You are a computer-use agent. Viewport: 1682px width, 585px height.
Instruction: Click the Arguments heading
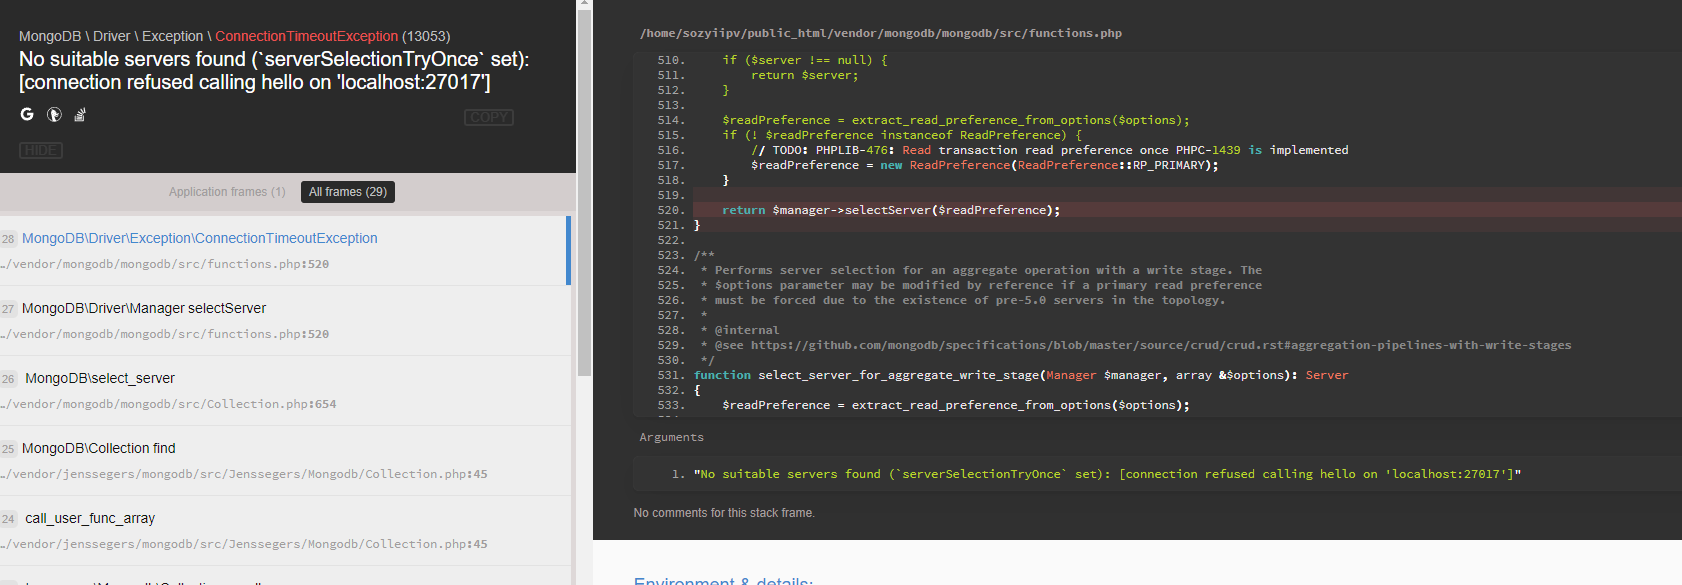(x=671, y=437)
